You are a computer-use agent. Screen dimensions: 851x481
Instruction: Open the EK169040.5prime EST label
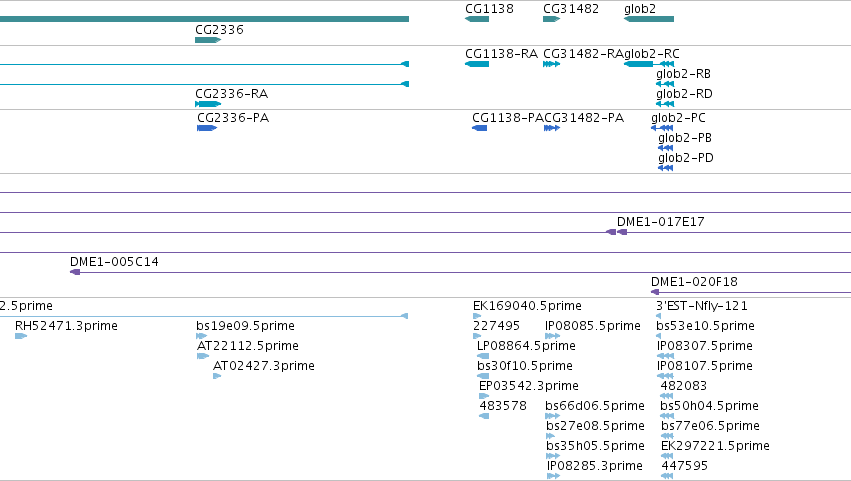pos(527,306)
